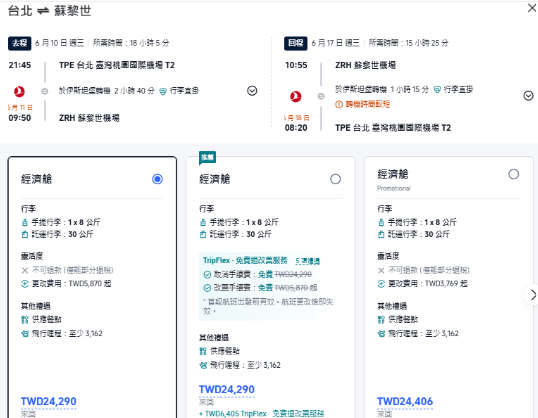Viewport: 538px width, 418px height.
Task: Select the TripFlex economy fare option
Action: [x=336, y=179]
